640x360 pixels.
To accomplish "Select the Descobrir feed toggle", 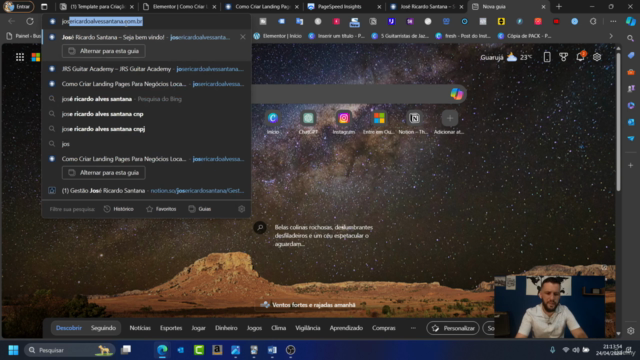I will [x=69, y=328].
